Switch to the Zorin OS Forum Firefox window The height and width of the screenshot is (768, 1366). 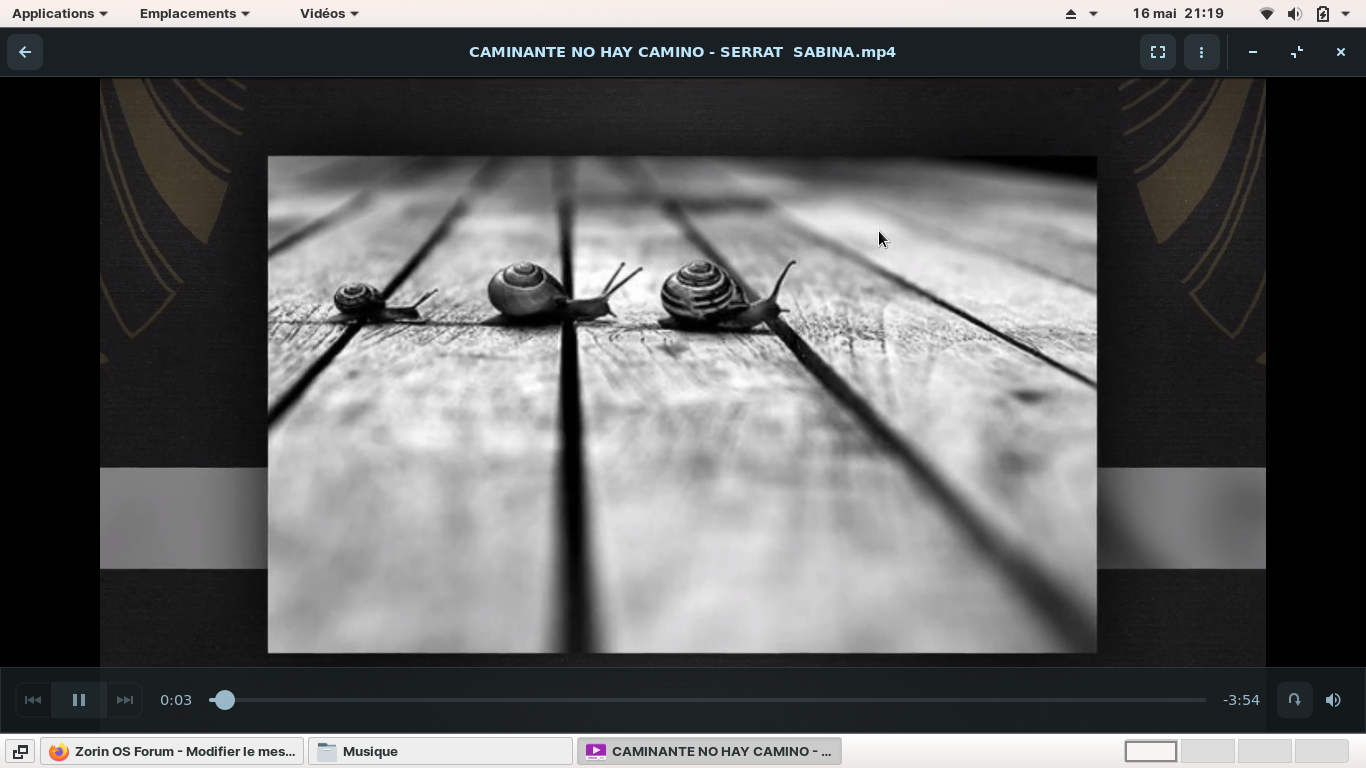click(172, 751)
